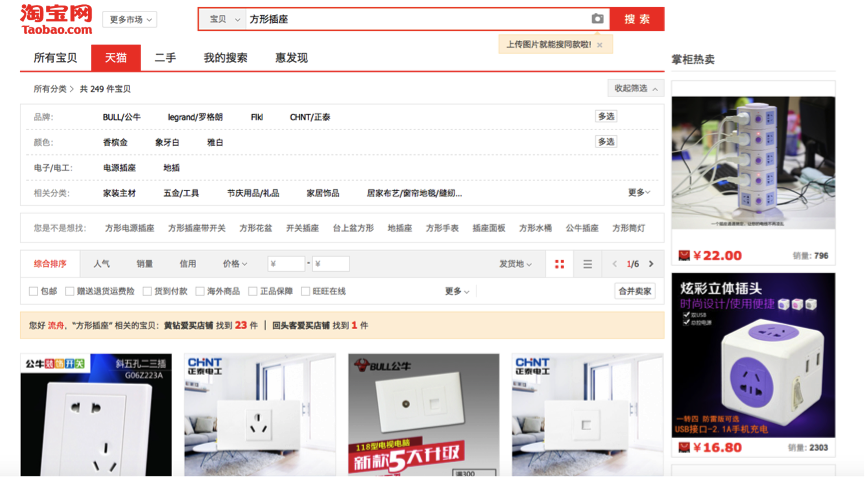Open first CHNT three-hole socket product
Screen dimensions: 865x477
tap(260, 415)
